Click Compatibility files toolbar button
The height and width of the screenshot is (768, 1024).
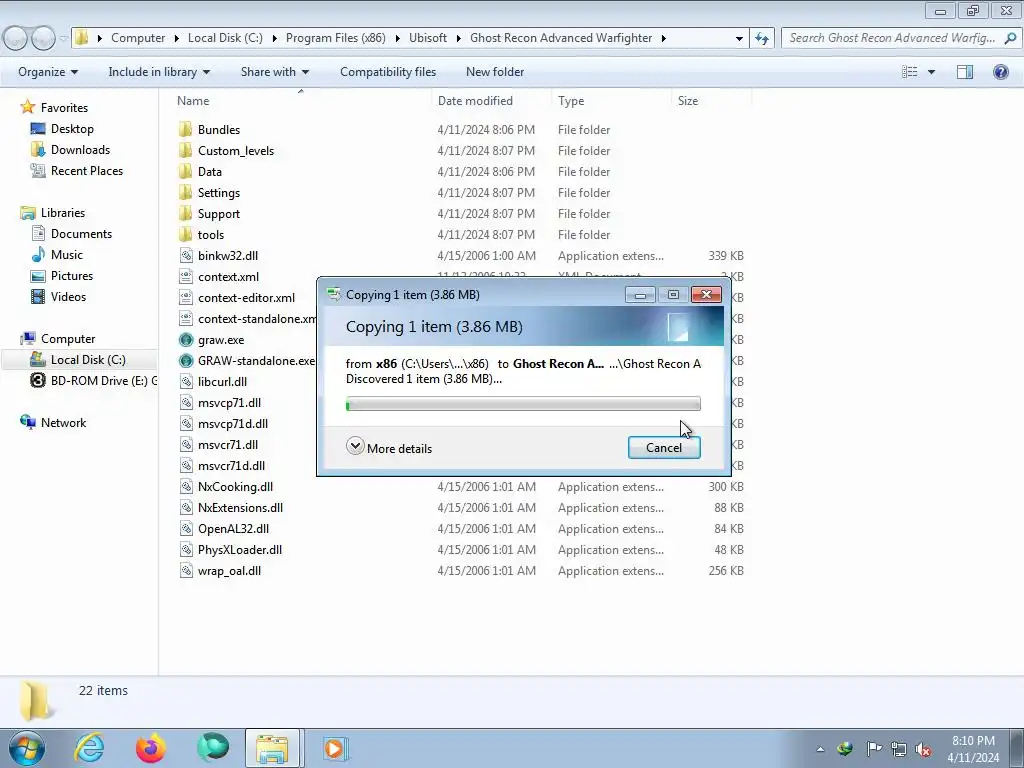[x=388, y=72]
